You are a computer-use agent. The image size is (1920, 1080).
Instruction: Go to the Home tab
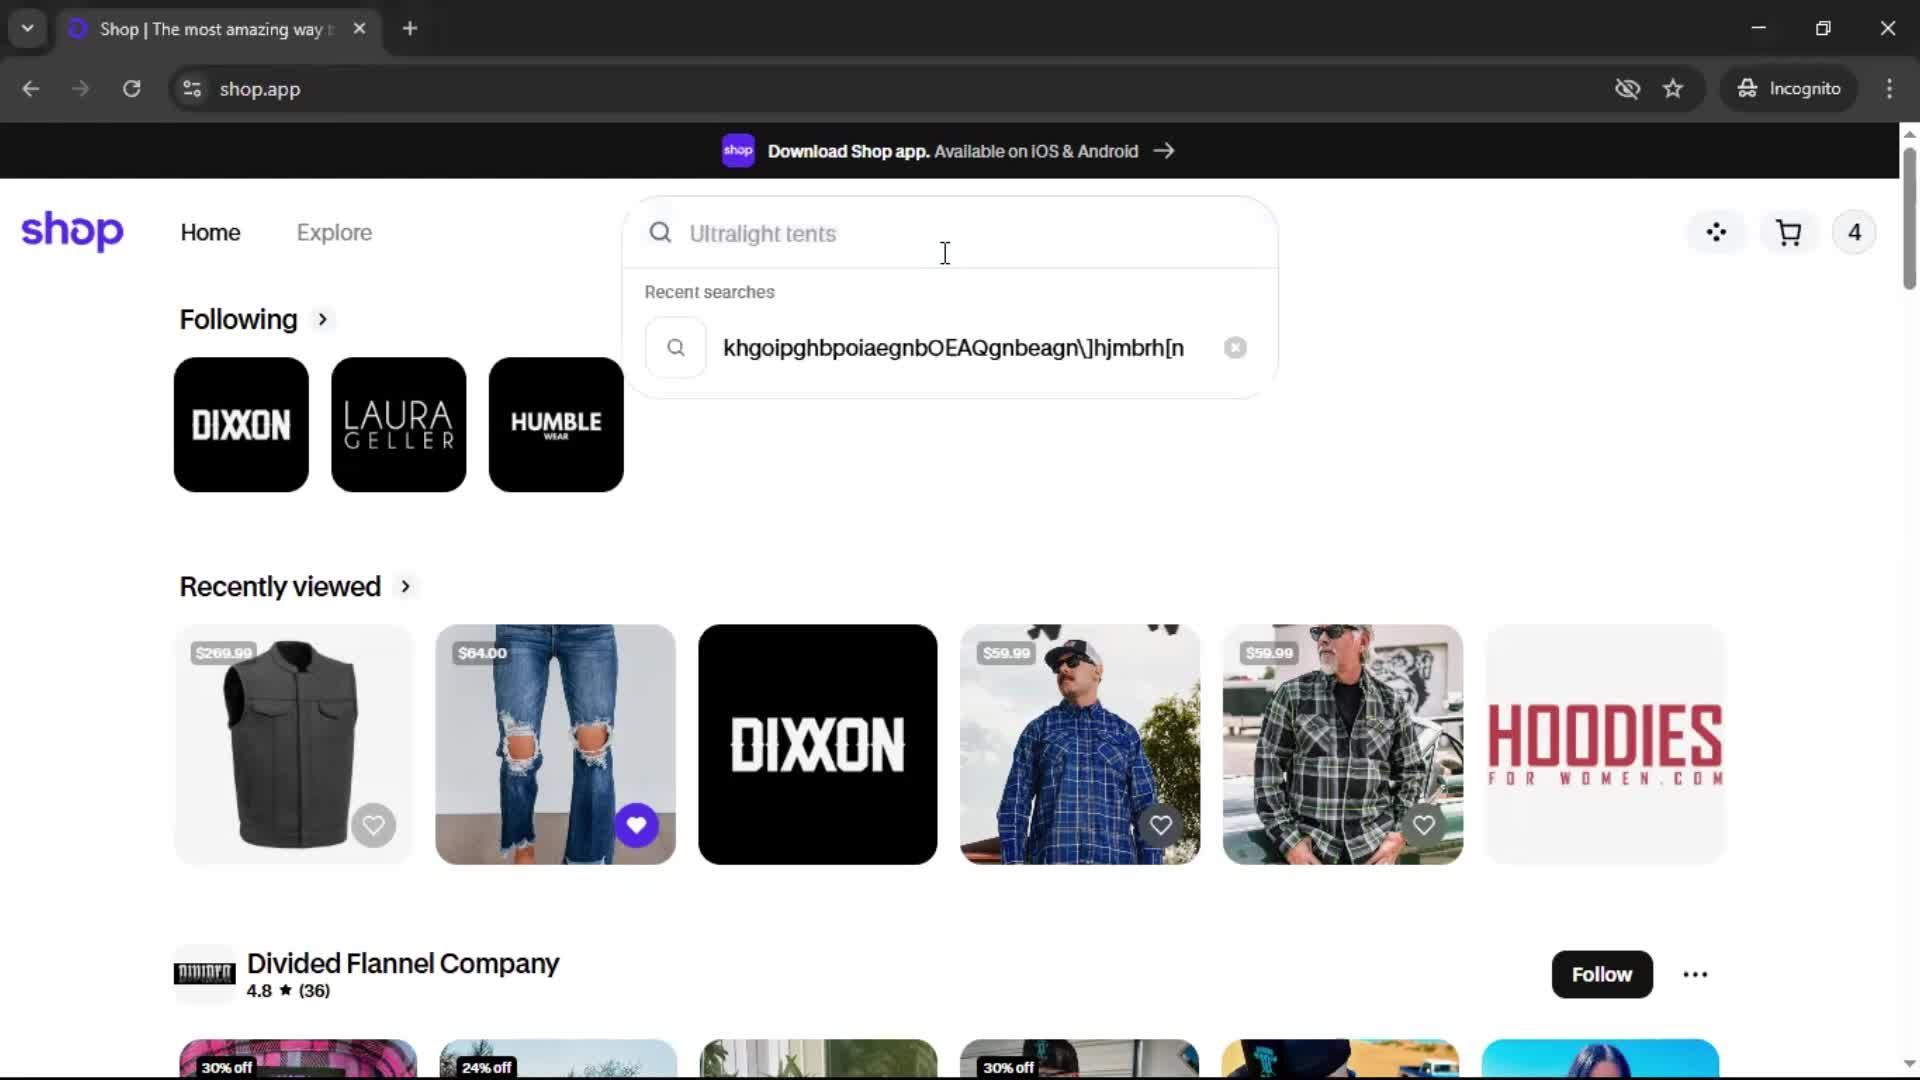pos(210,233)
